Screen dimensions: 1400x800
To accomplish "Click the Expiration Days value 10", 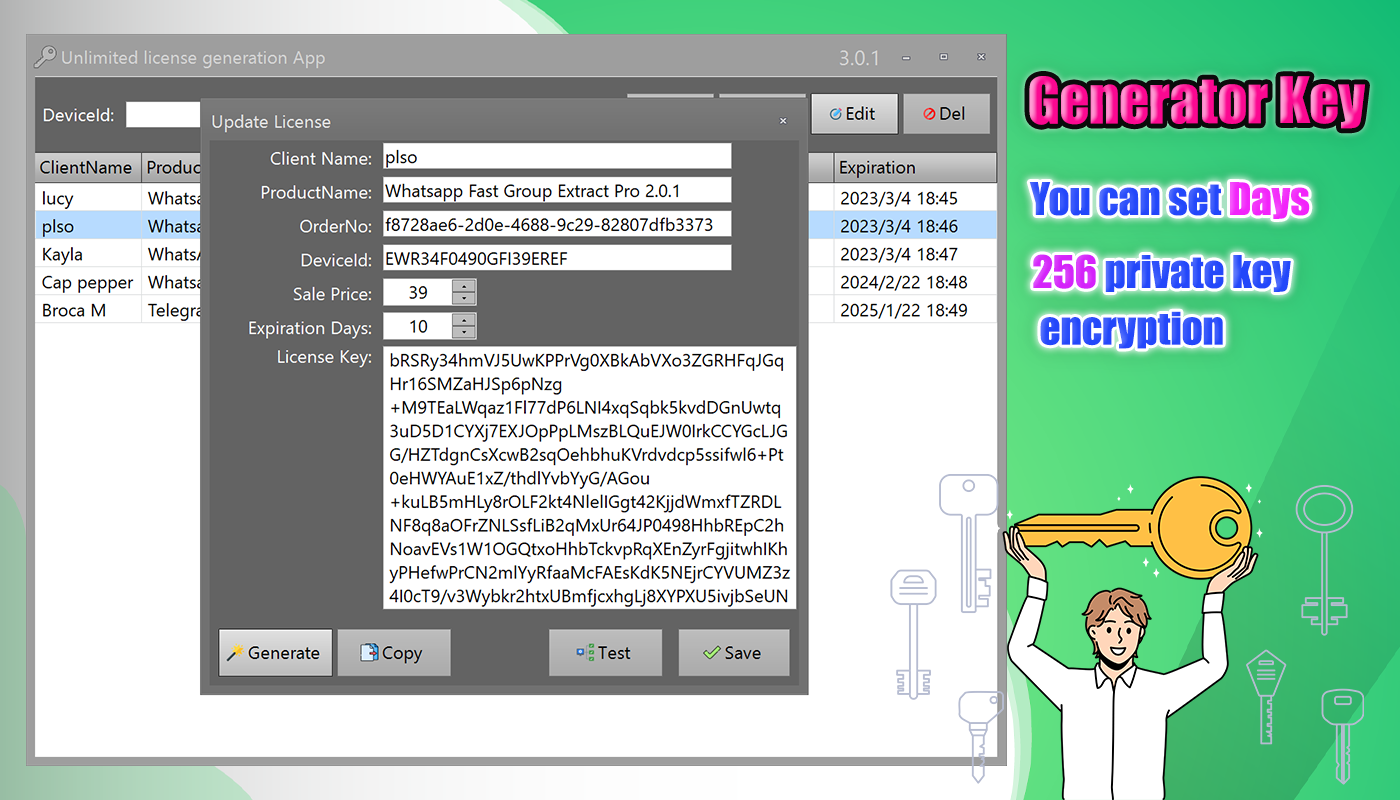I will [418, 326].
